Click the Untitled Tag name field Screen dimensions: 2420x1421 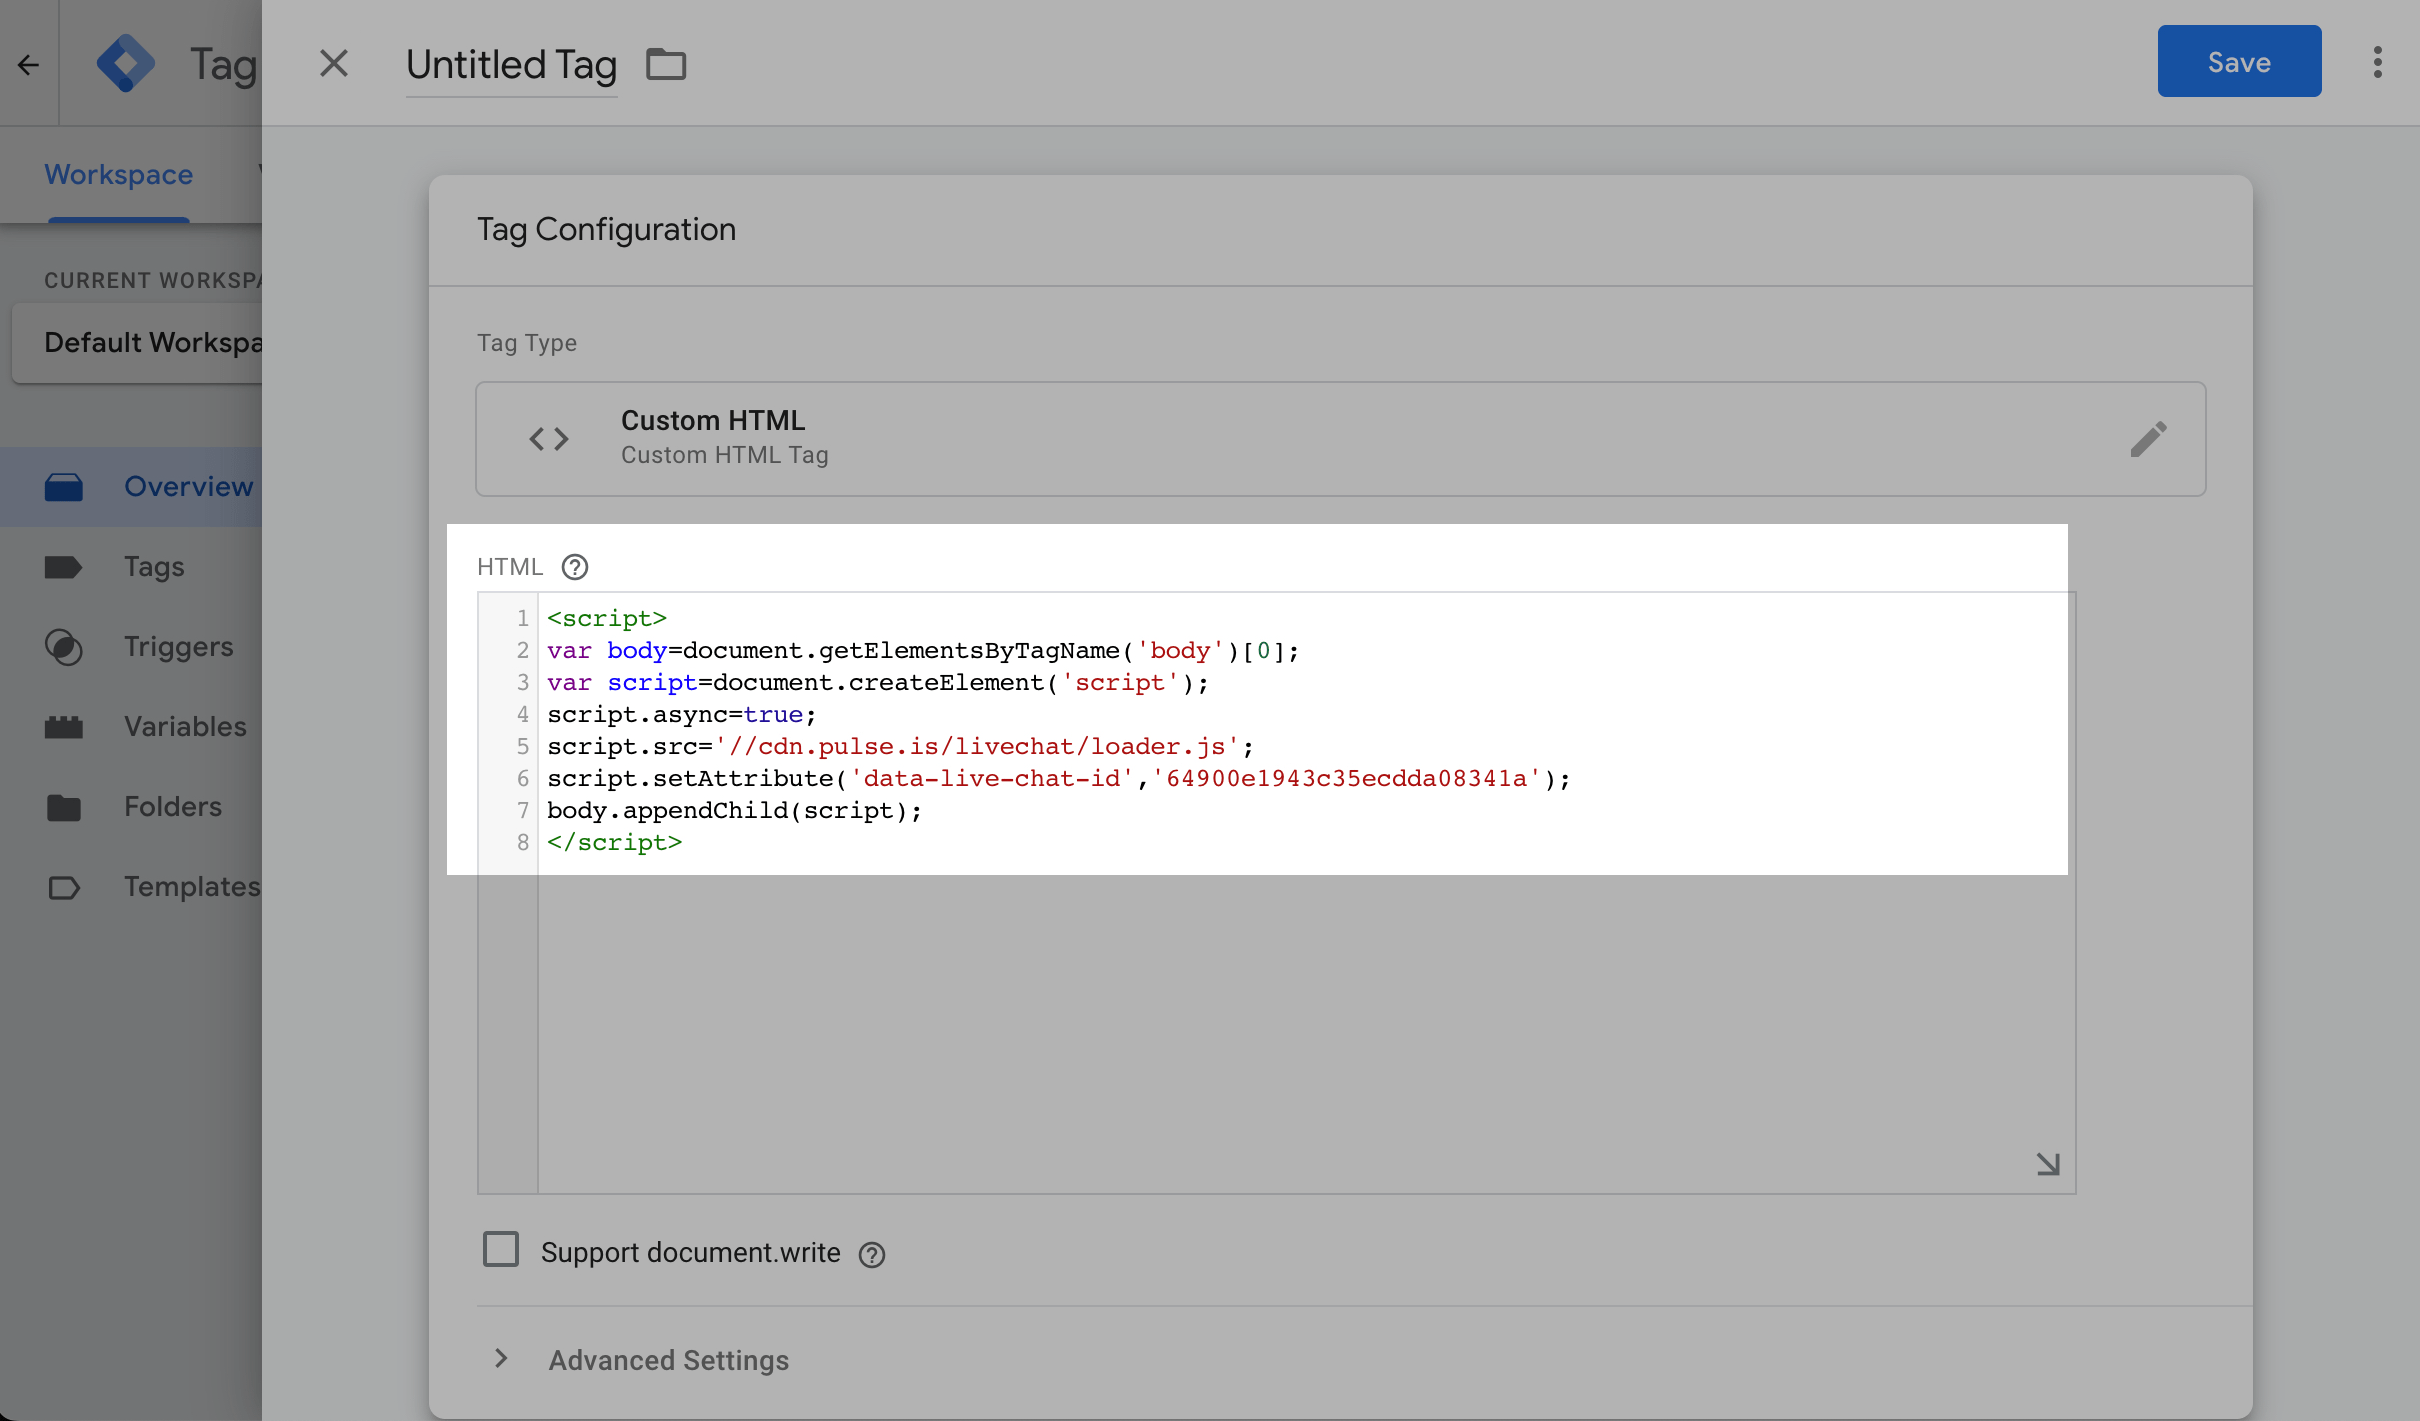pos(511,64)
